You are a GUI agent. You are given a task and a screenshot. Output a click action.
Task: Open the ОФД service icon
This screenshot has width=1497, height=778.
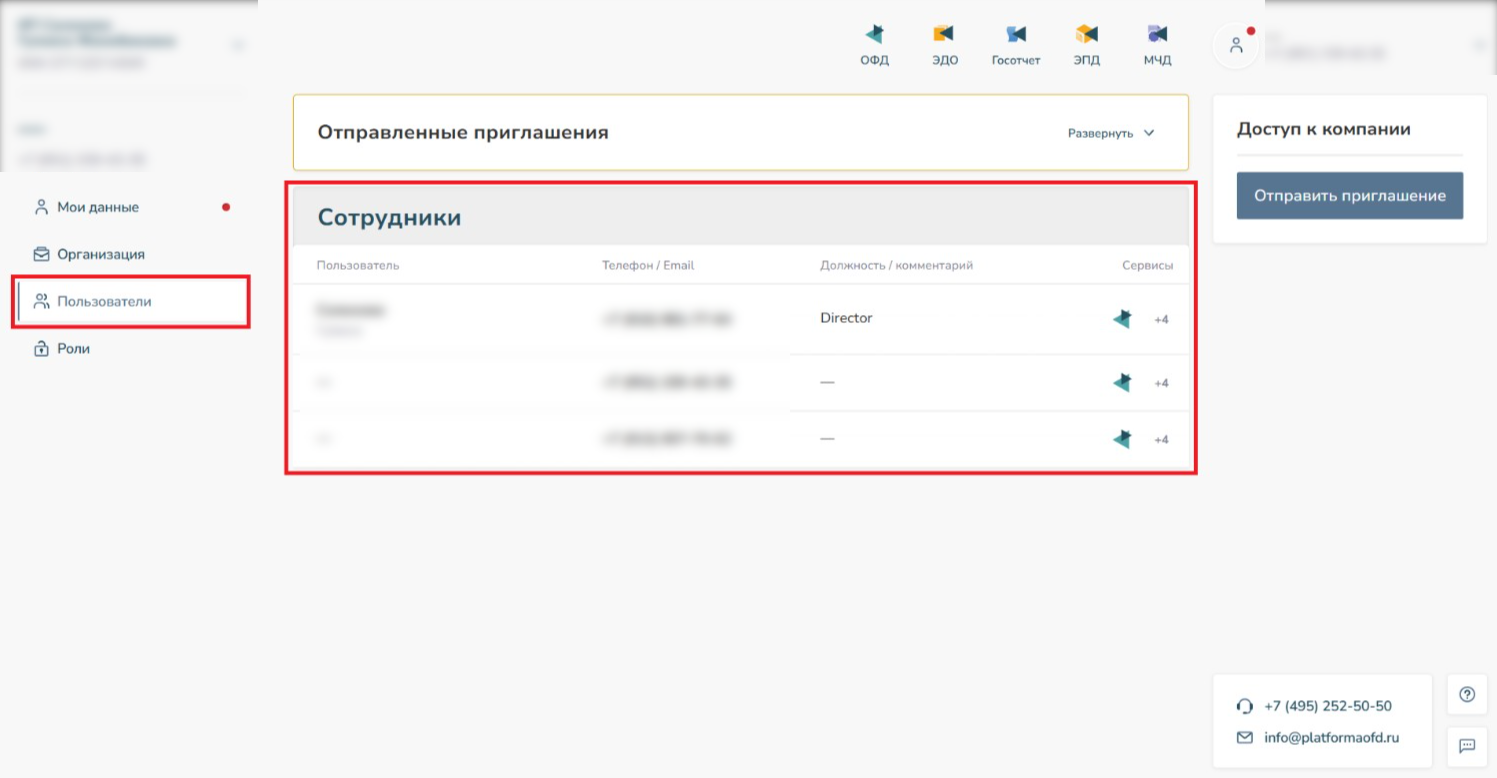(874, 43)
